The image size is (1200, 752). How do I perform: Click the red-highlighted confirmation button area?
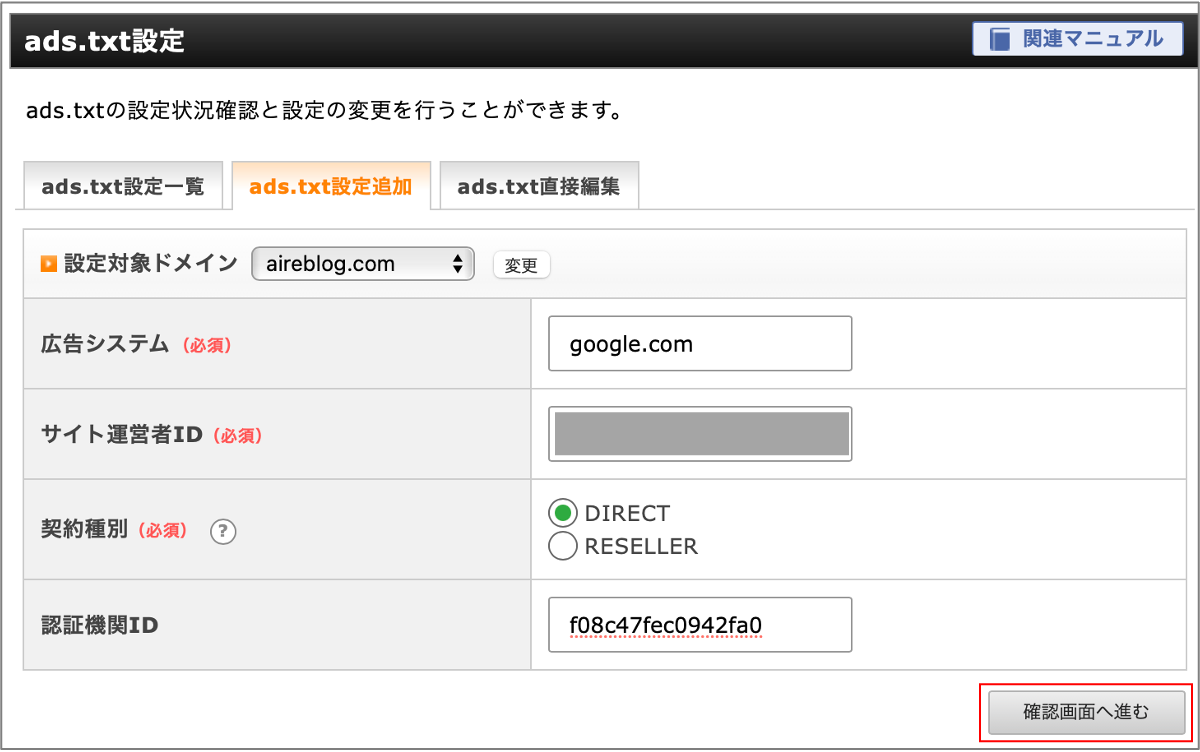[1086, 712]
